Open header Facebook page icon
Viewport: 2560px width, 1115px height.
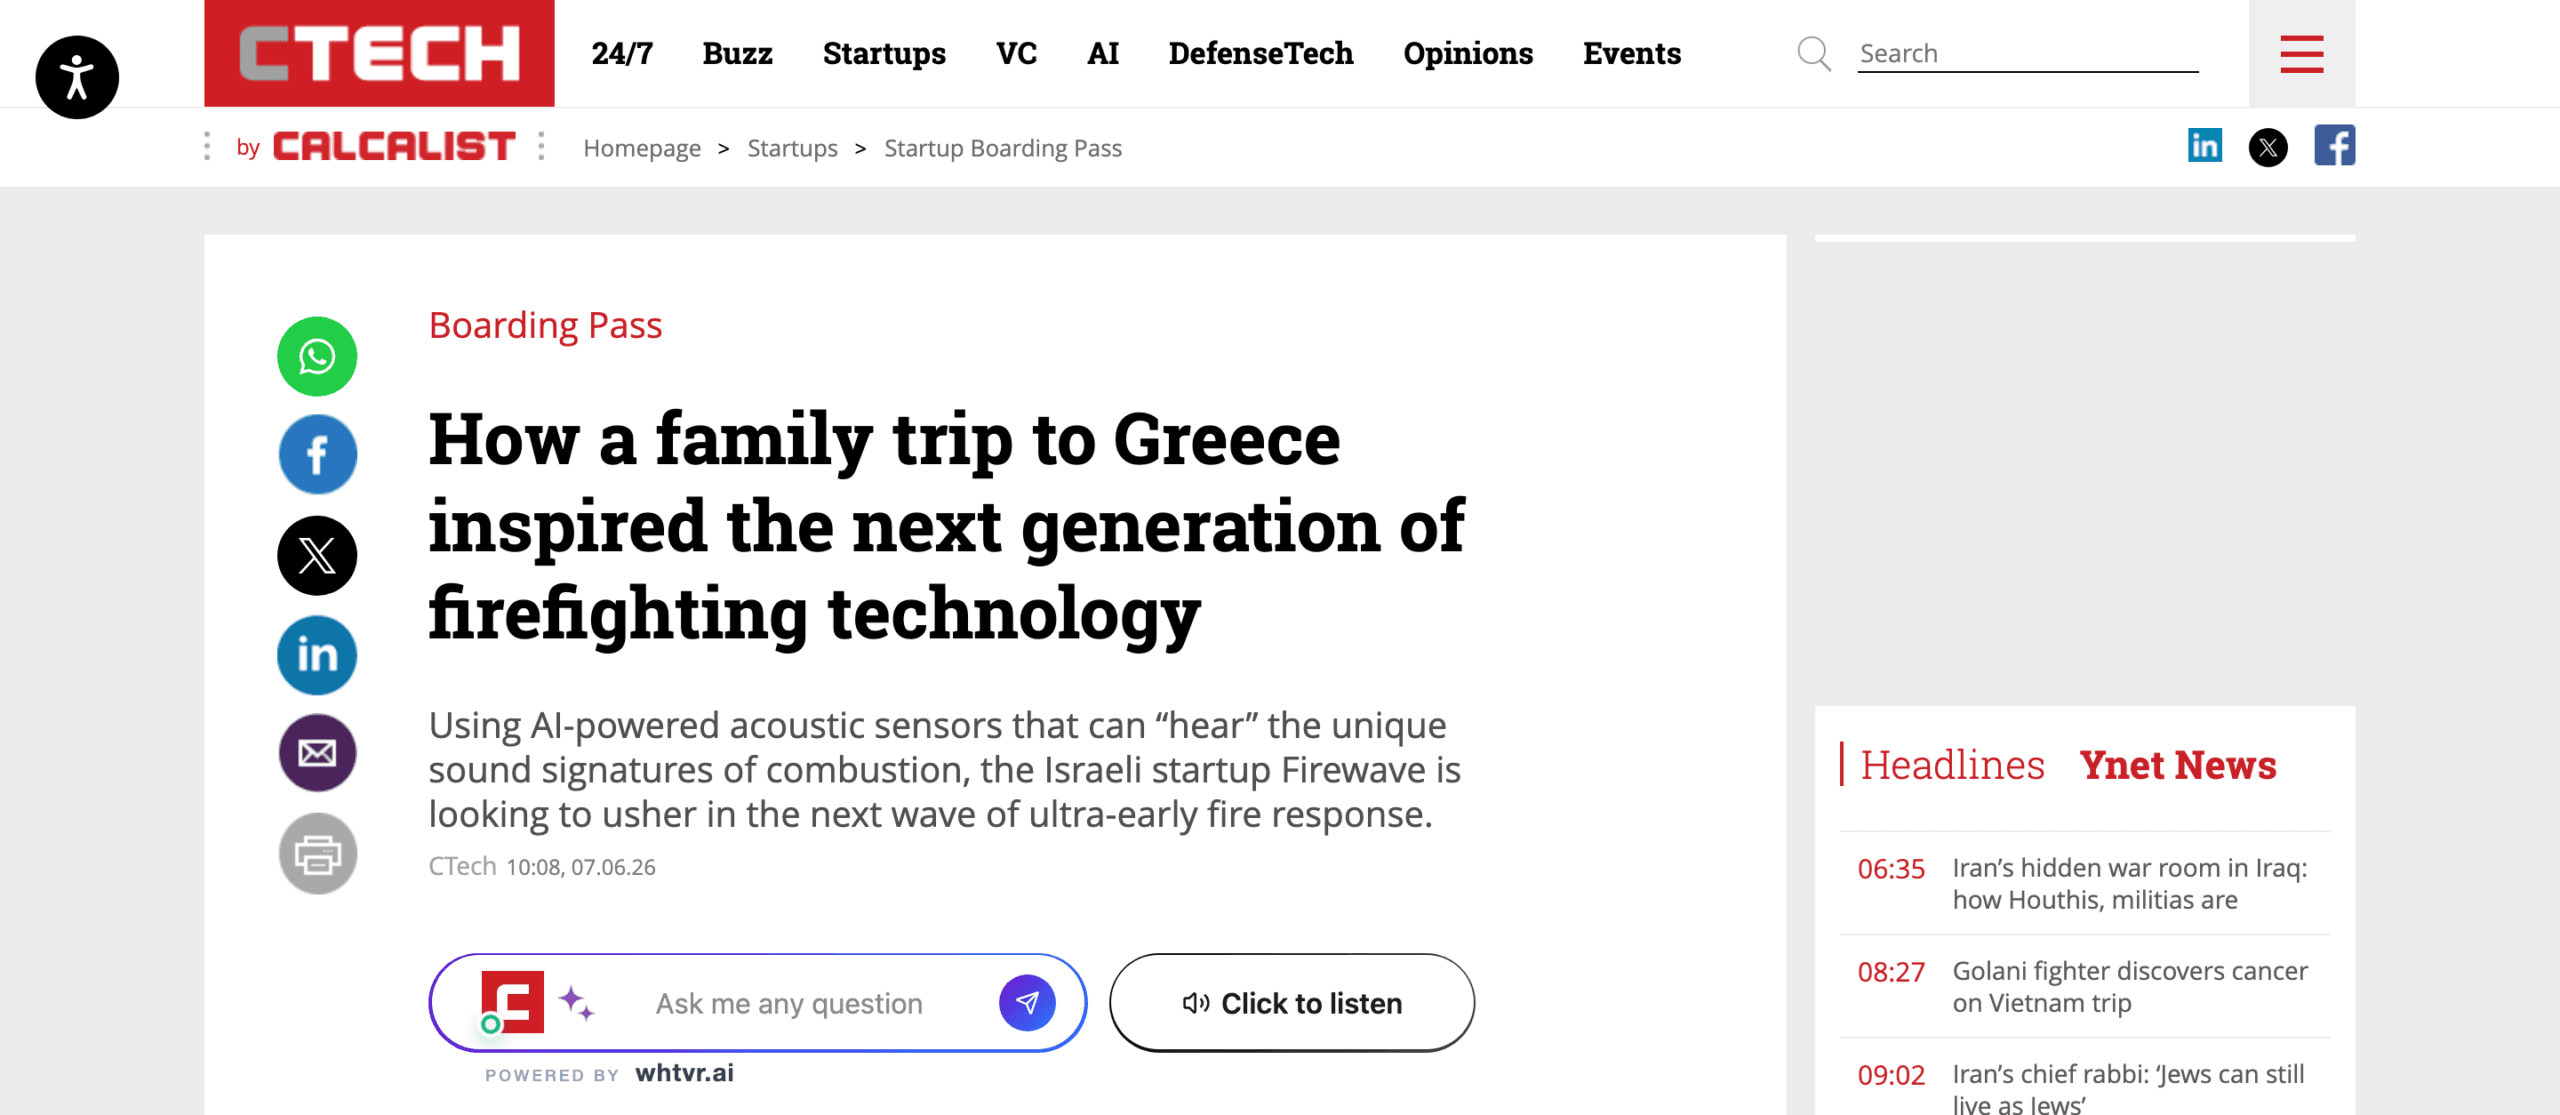click(x=2334, y=146)
